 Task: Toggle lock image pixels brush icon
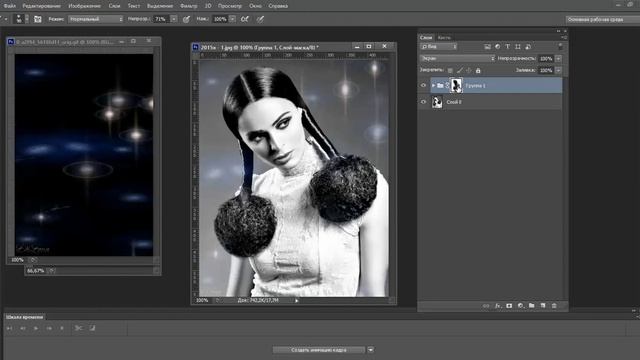460,71
